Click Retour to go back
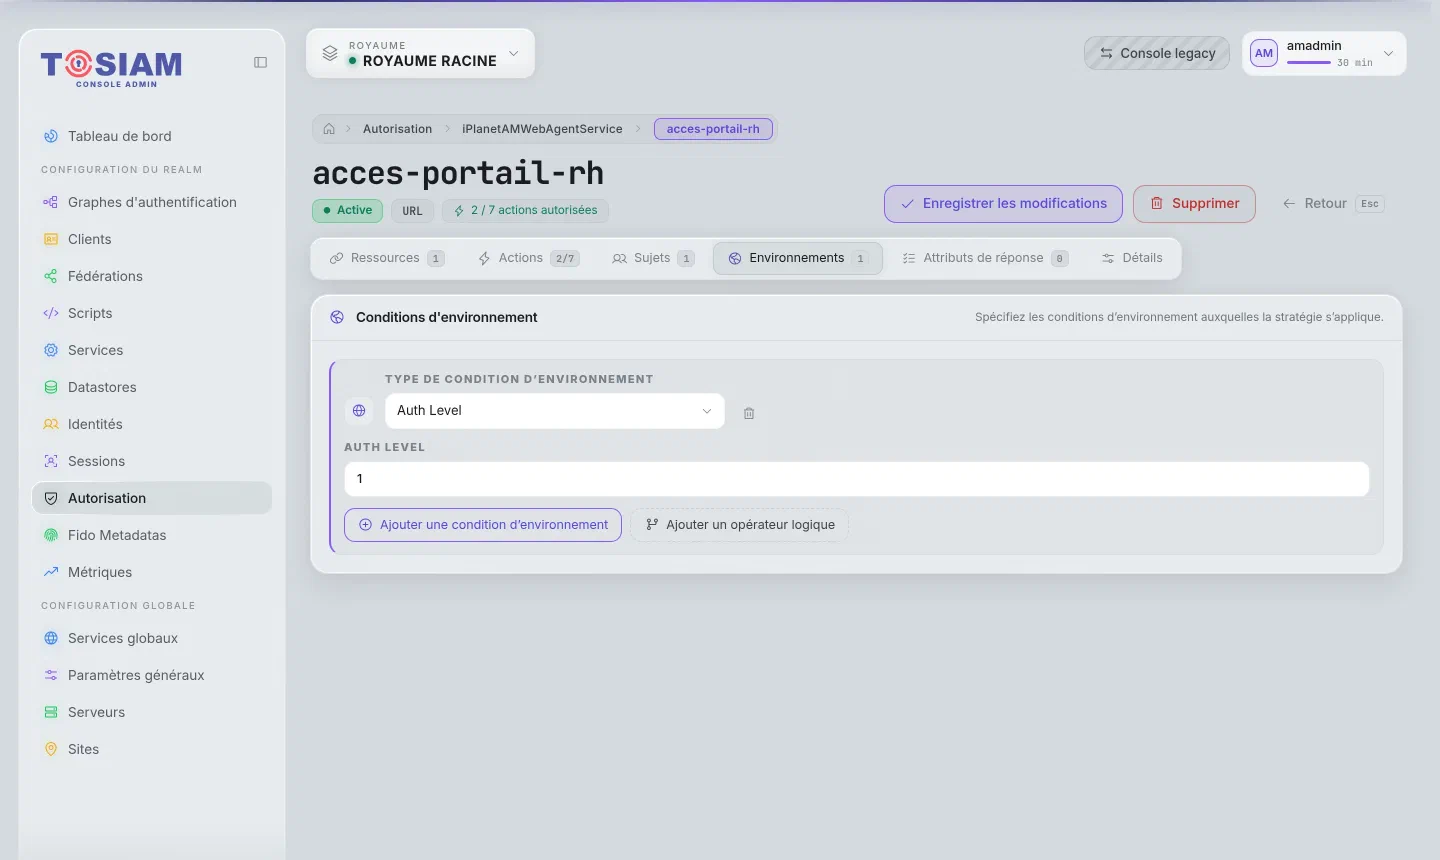1440x860 pixels. pyautogui.click(x=1333, y=204)
